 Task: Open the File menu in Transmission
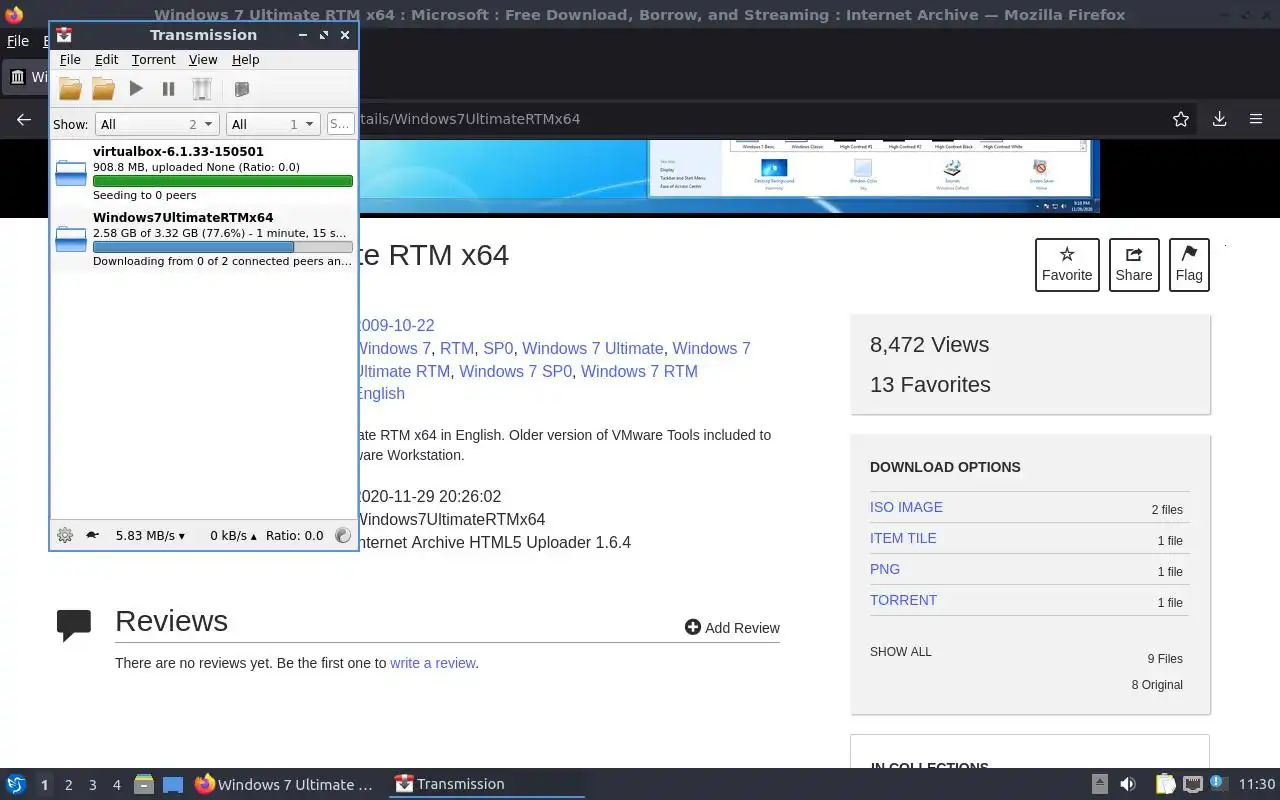[x=70, y=60]
